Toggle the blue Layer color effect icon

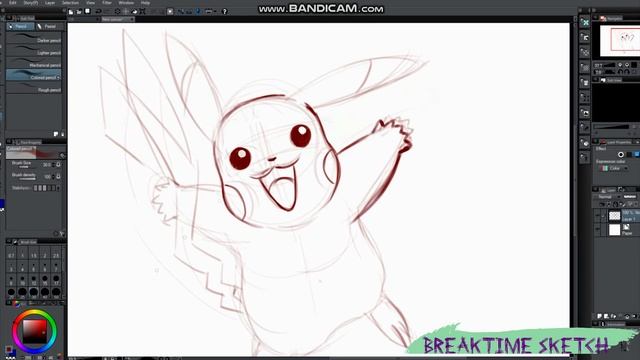[637, 154]
